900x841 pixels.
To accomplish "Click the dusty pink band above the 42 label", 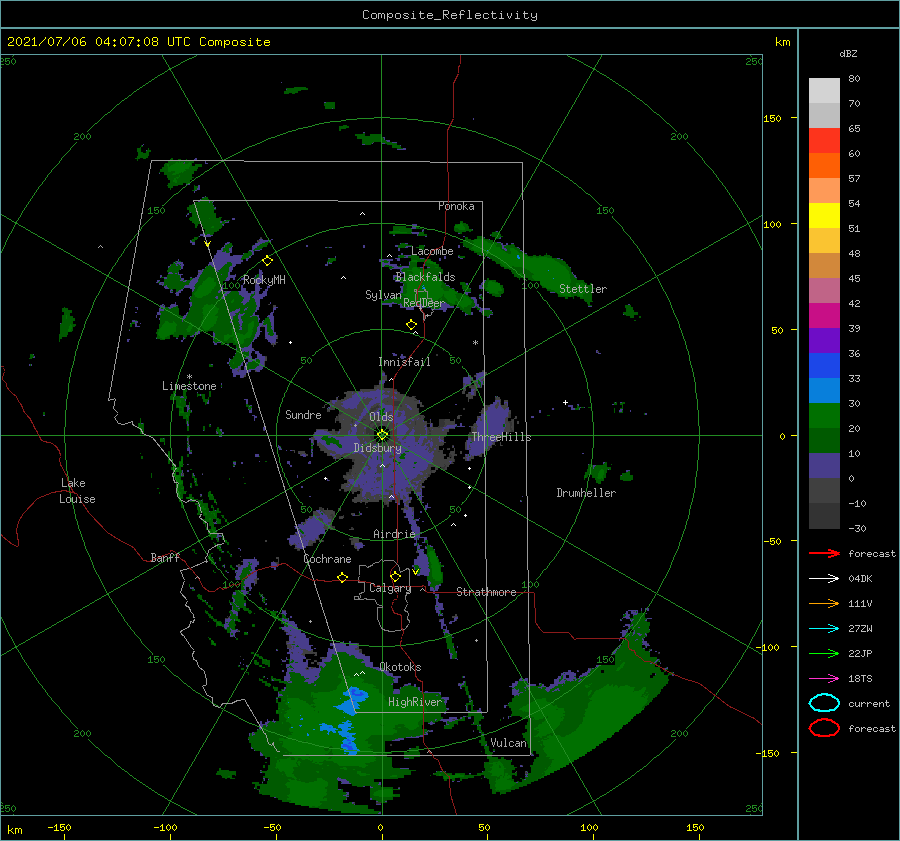I will pos(824,290).
